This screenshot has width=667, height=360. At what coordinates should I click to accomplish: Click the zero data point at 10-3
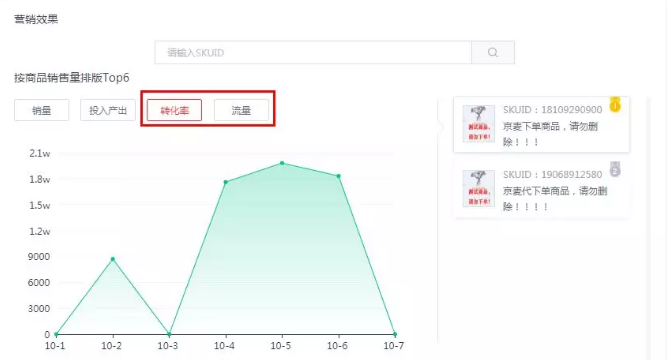pos(169,334)
